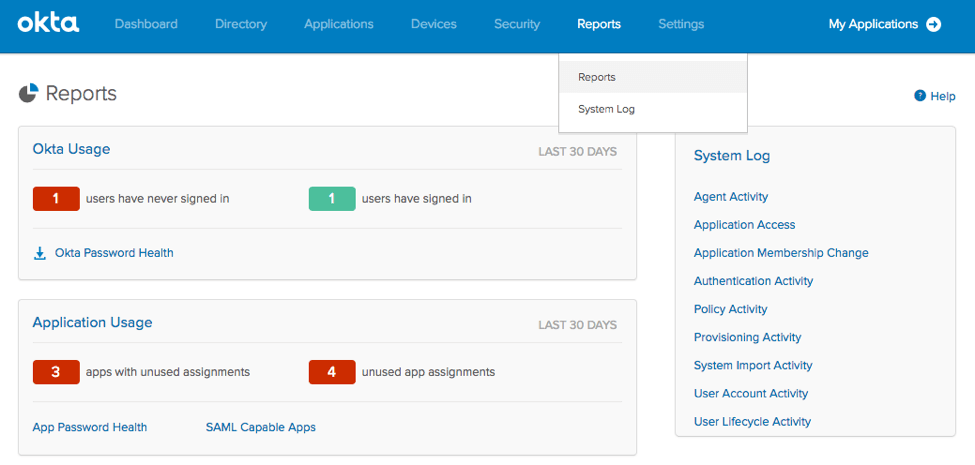Click the red users never signed in badge

pos(56,198)
